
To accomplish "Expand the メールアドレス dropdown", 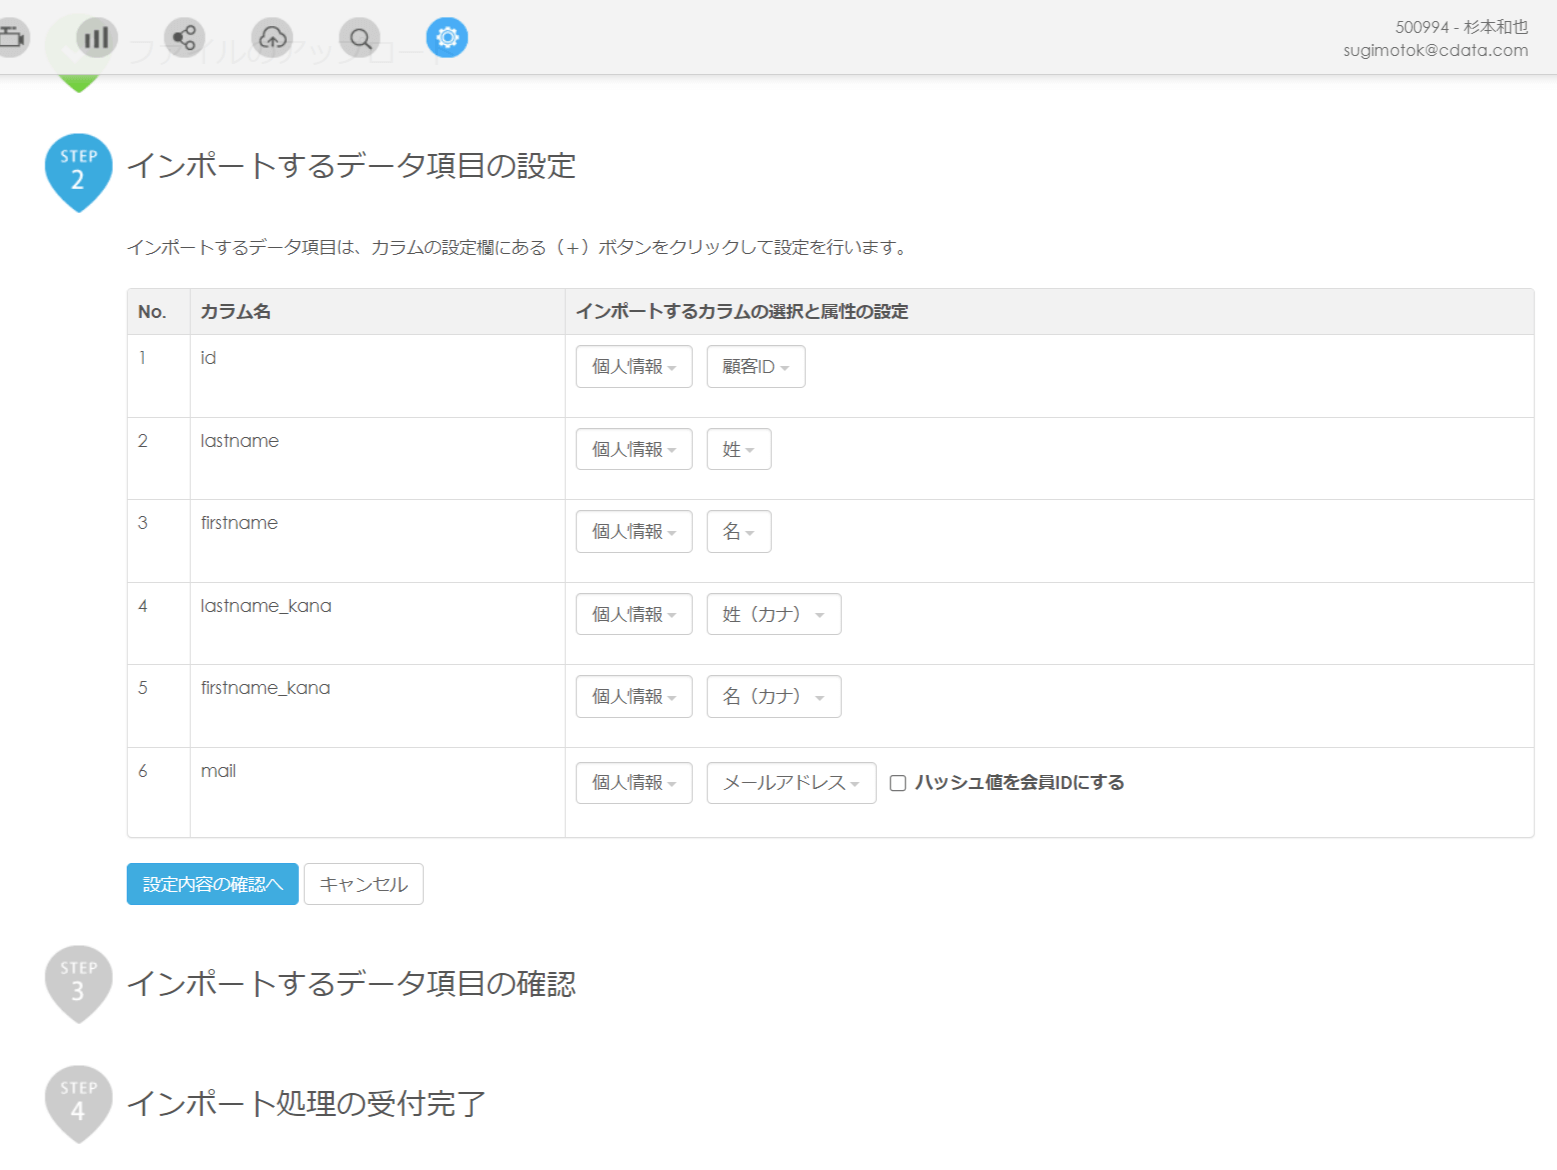I will click(x=792, y=783).
